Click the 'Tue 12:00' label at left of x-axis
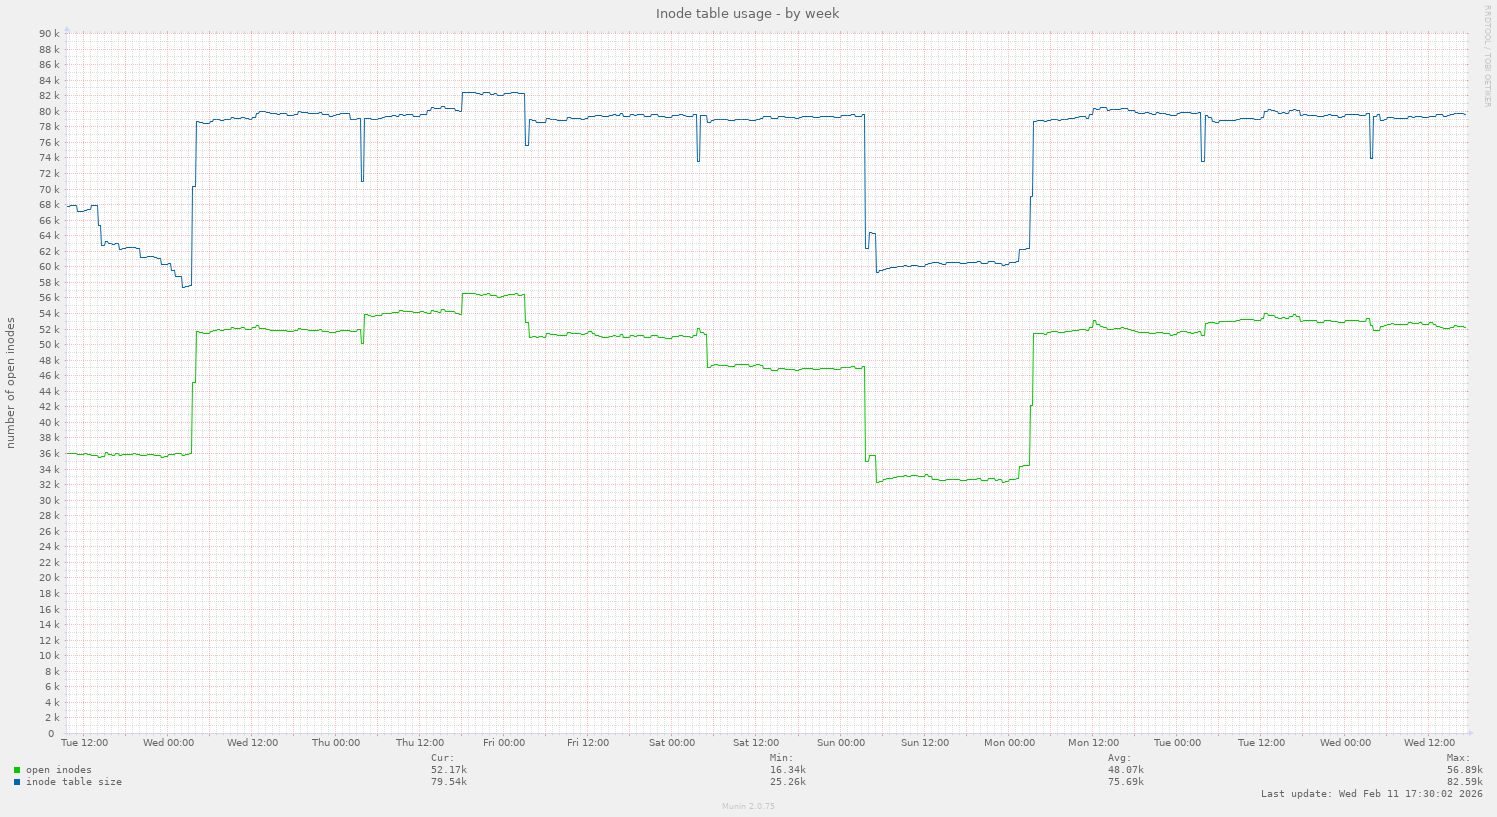The image size is (1497, 817). pyautogui.click(x=84, y=743)
